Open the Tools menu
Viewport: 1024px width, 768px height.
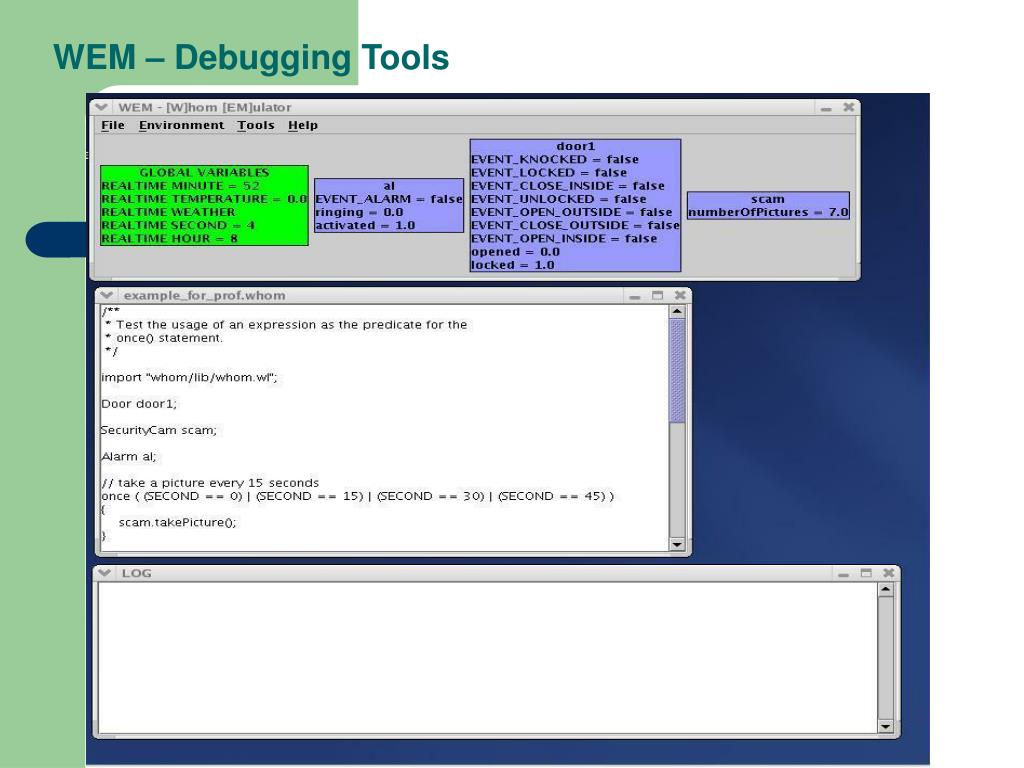[x=255, y=125]
